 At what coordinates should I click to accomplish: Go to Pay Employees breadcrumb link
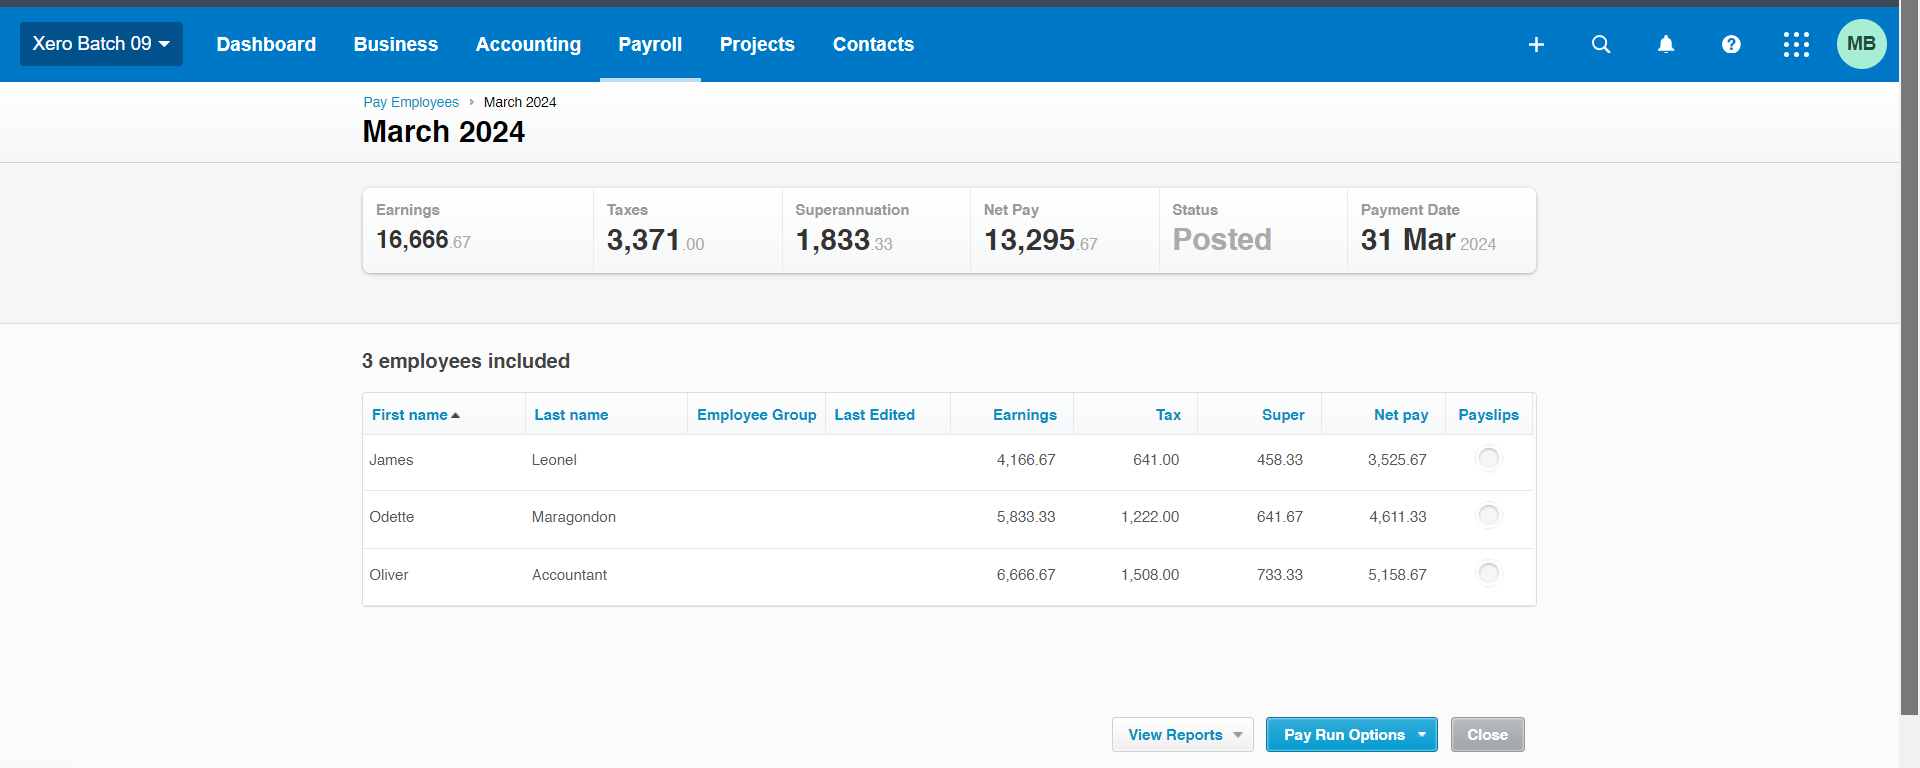pos(411,102)
